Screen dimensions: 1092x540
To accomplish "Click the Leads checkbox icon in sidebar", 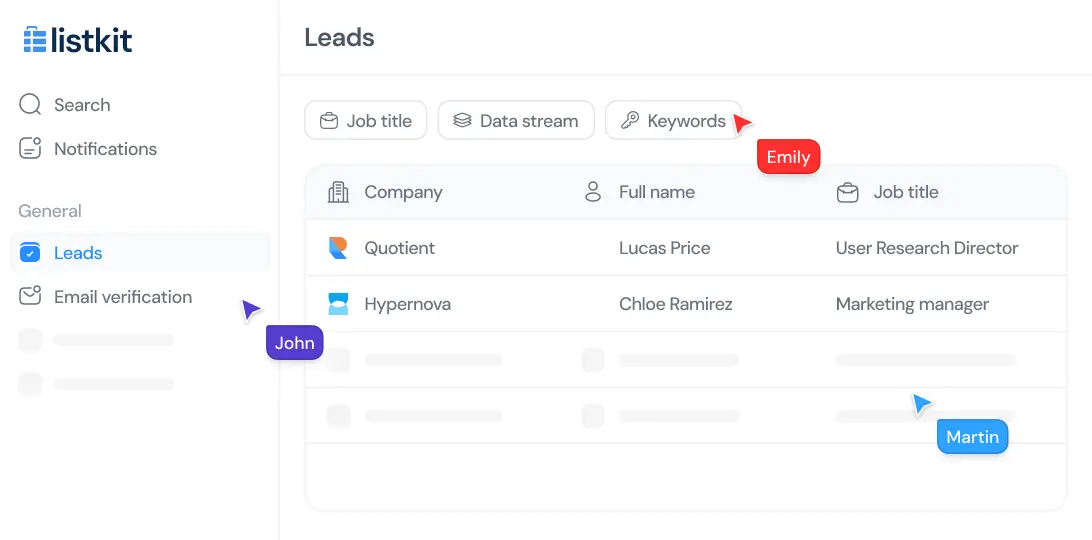I will tap(30, 253).
